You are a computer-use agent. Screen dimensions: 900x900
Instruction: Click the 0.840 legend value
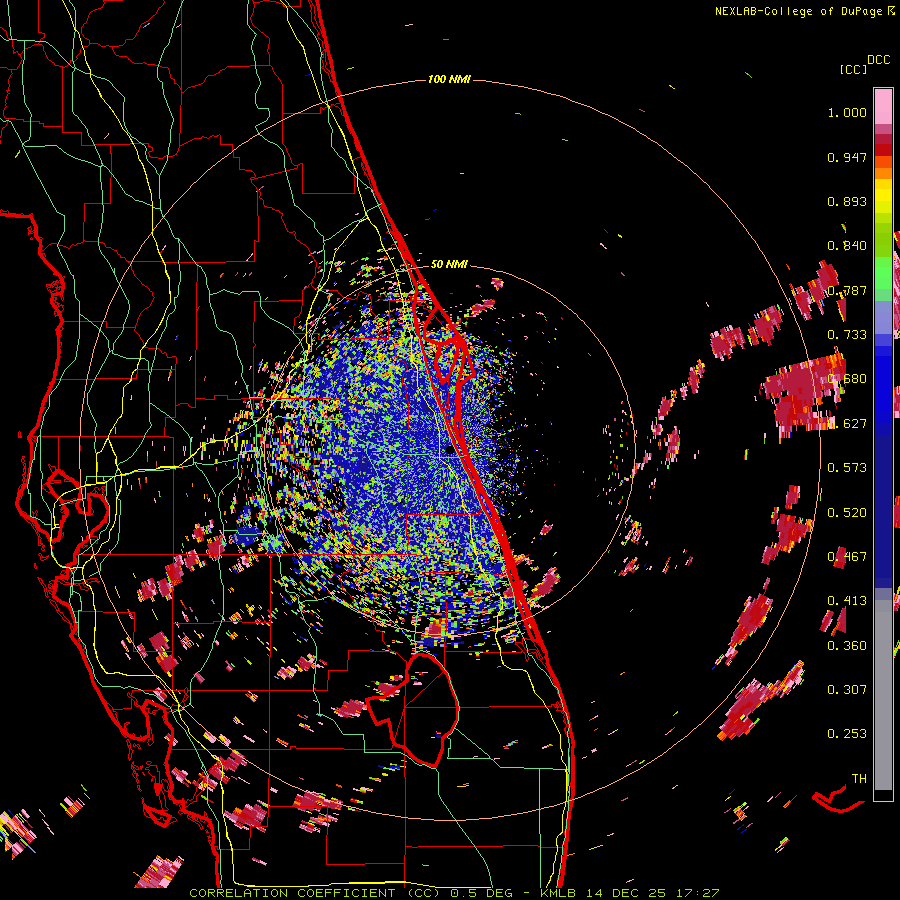847,246
